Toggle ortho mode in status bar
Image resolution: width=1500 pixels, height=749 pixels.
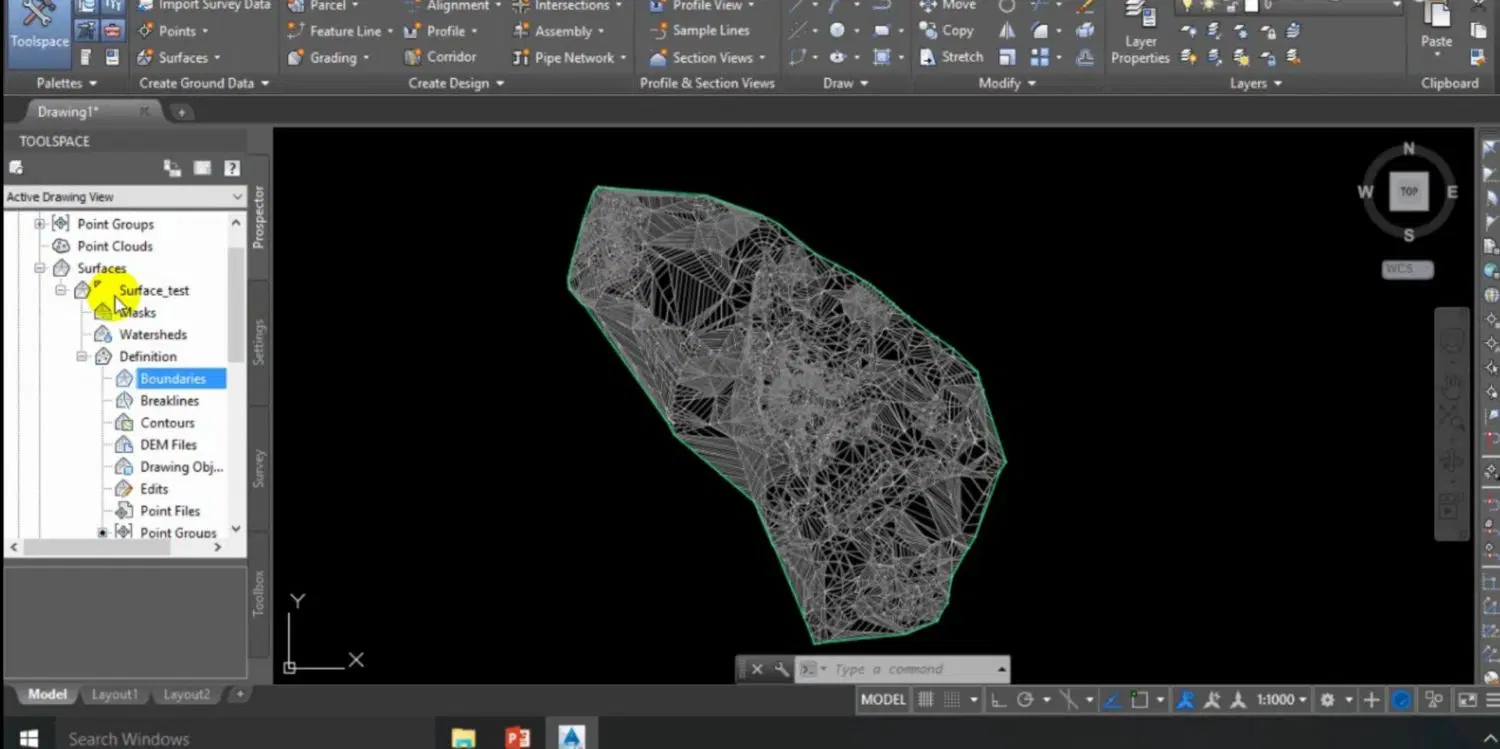[x=998, y=700]
